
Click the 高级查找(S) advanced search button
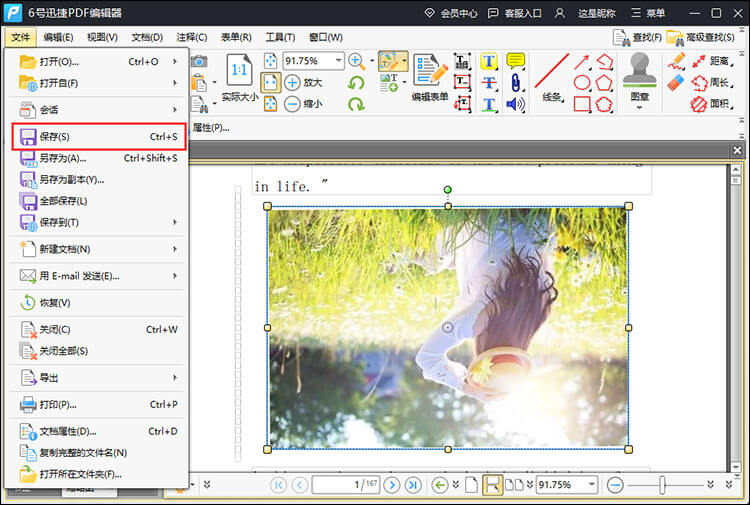pos(704,37)
